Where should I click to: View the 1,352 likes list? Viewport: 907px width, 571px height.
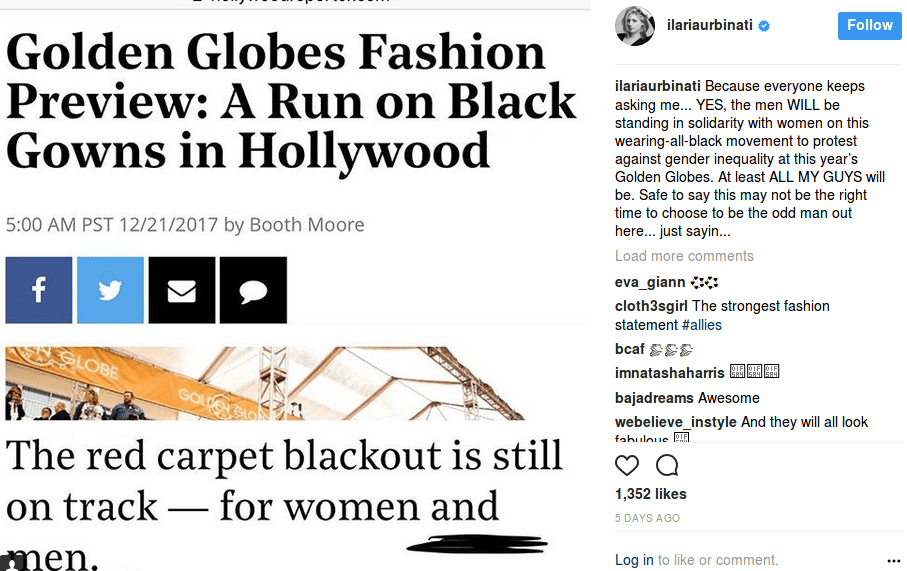649,494
